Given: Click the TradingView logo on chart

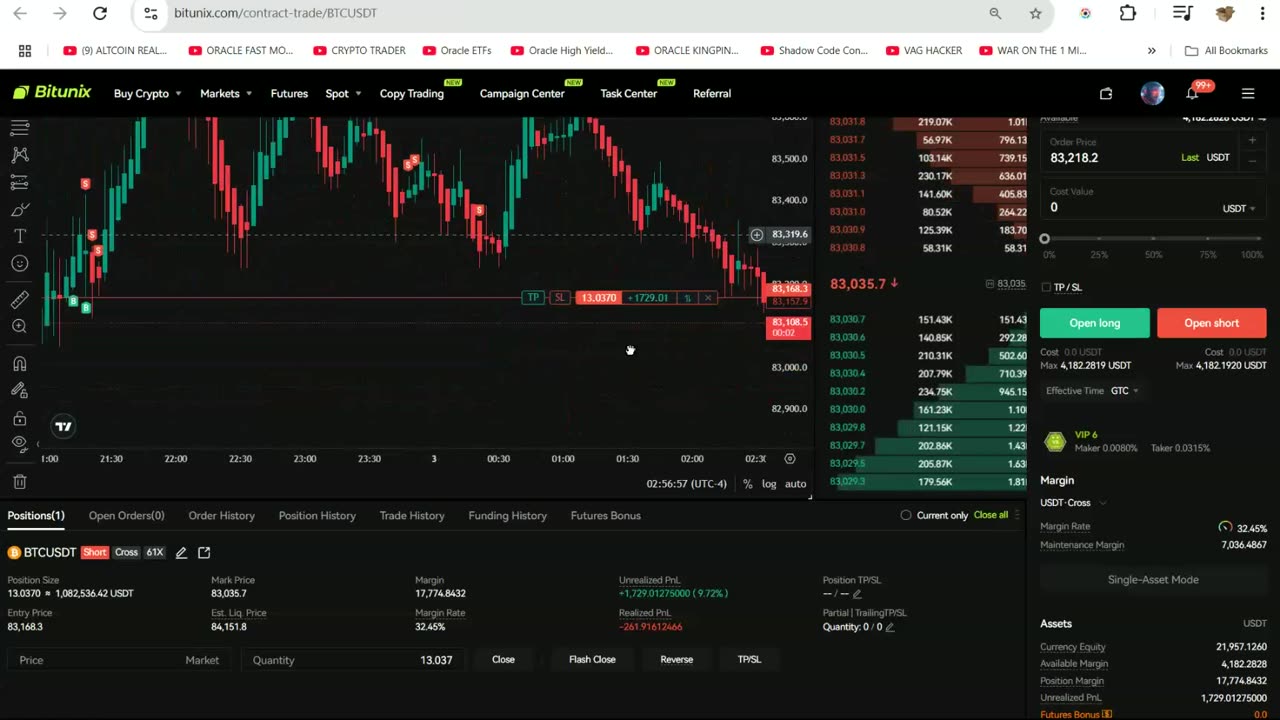Looking at the screenshot, I should [x=63, y=427].
